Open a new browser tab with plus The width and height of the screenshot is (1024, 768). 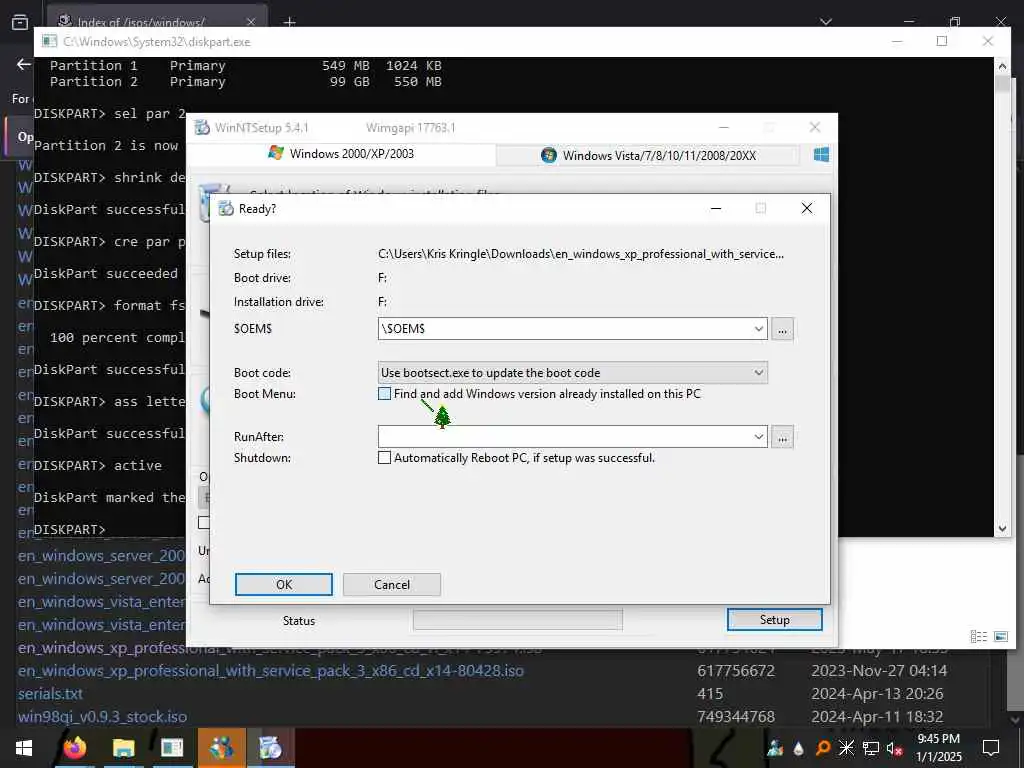(x=289, y=22)
